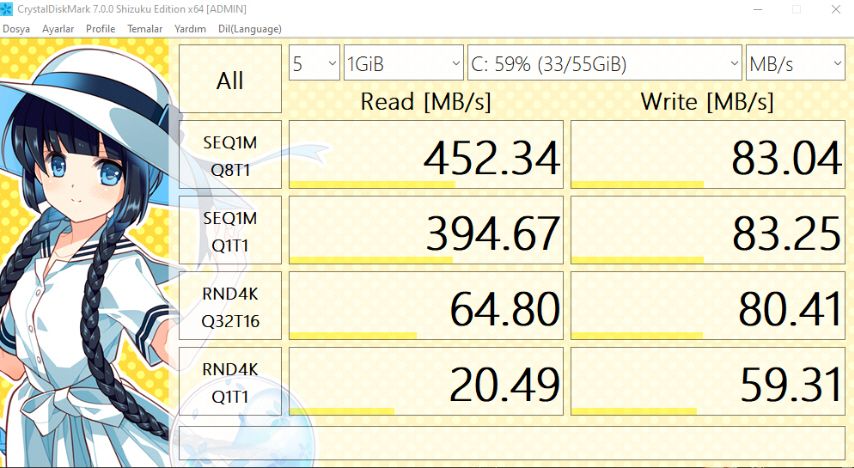
Task: Click the 394.67 read result
Action: tap(426, 230)
